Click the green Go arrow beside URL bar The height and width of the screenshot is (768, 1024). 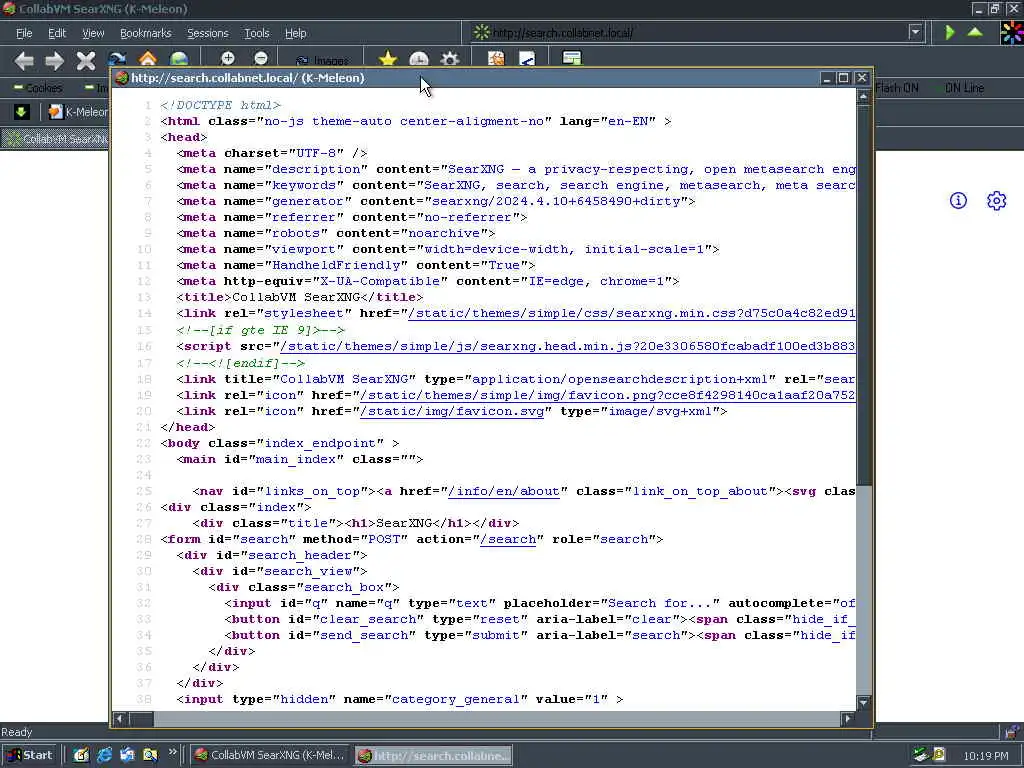click(x=950, y=32)
